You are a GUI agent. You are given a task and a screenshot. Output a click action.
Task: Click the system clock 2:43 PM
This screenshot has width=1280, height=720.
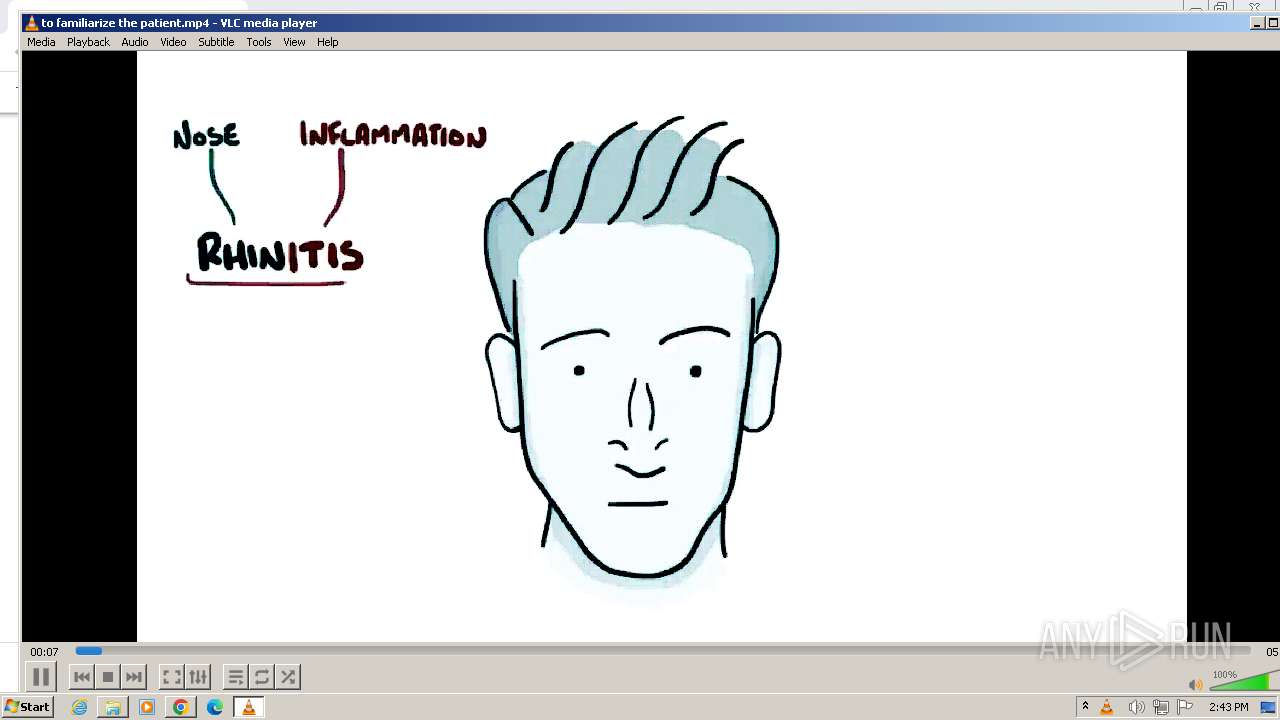[1228, 707]
